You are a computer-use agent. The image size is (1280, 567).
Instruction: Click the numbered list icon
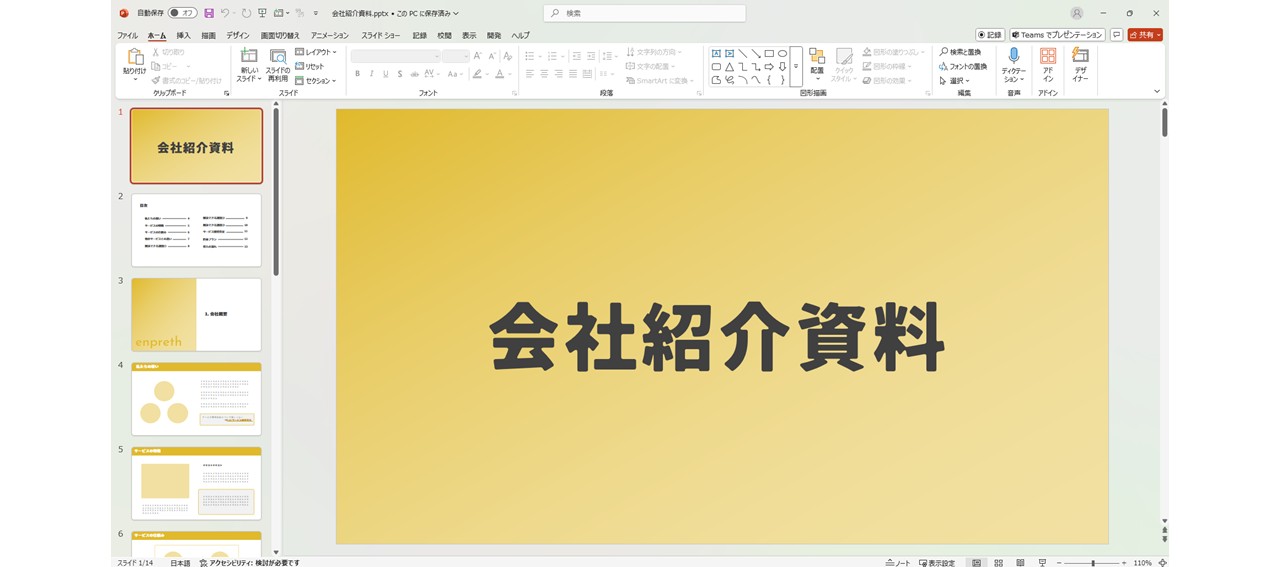[552, 56]
